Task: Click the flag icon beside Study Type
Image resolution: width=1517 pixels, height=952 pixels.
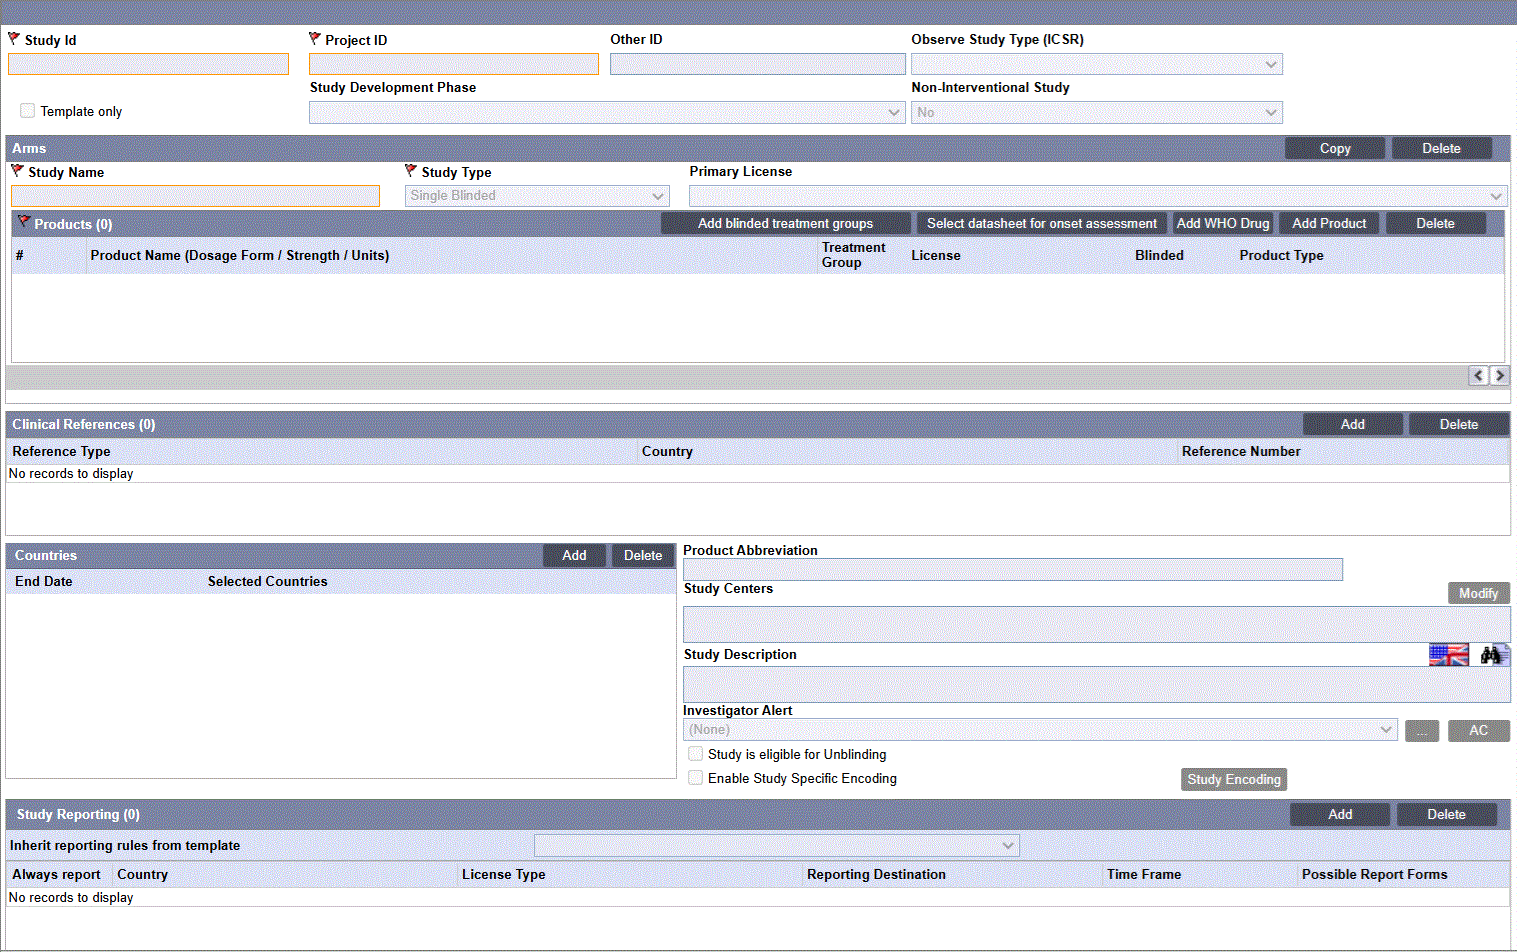Action: (409, 170)
